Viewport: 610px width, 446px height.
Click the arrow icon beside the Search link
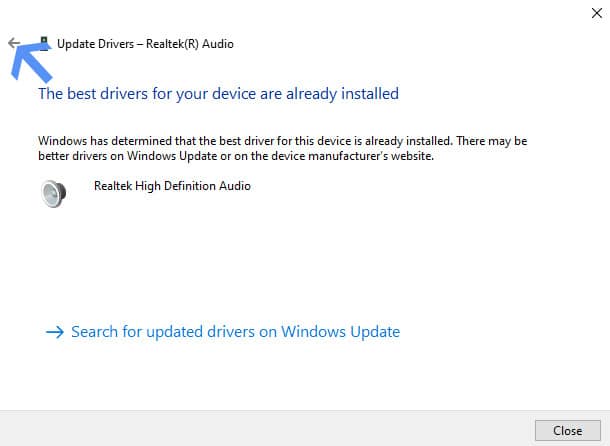(55, 332)
